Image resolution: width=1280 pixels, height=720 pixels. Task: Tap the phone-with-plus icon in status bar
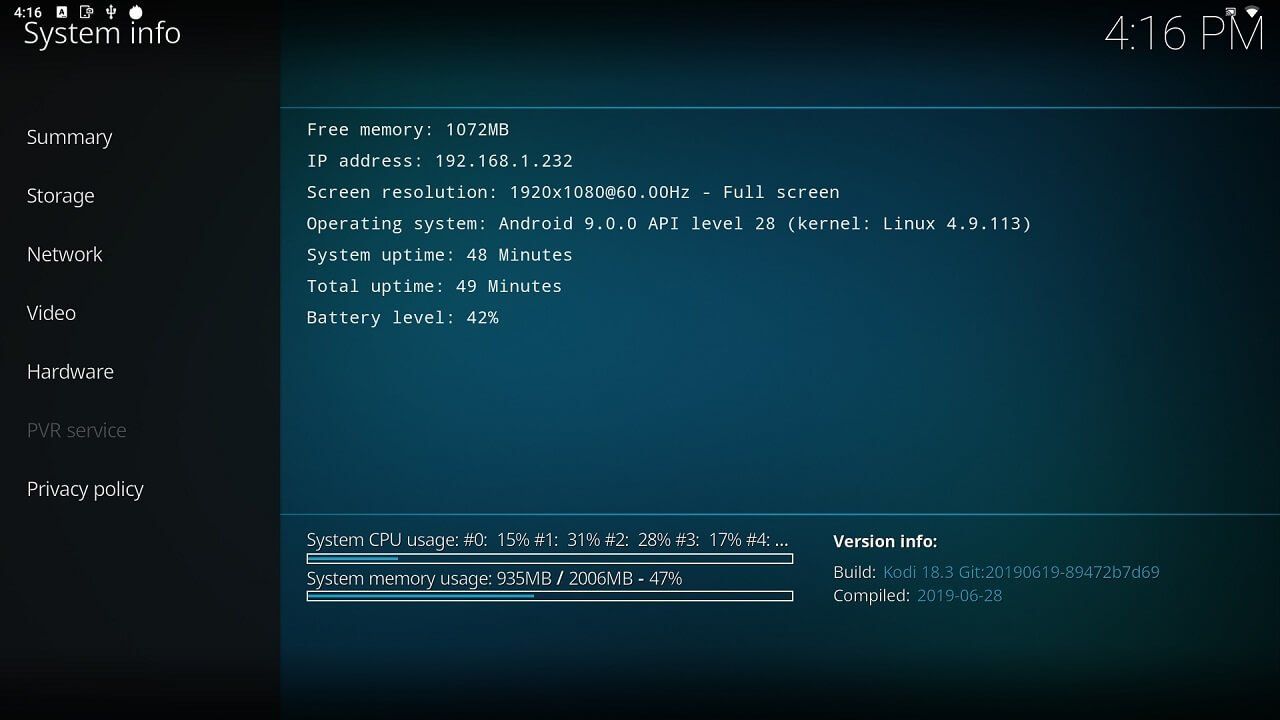point(86,12)
